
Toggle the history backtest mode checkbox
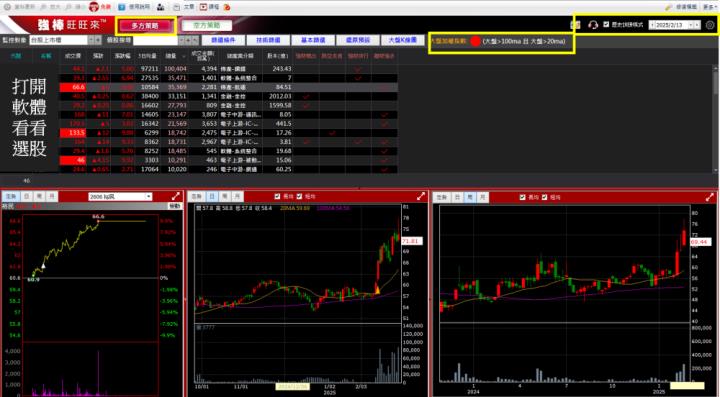click(606, 24)
